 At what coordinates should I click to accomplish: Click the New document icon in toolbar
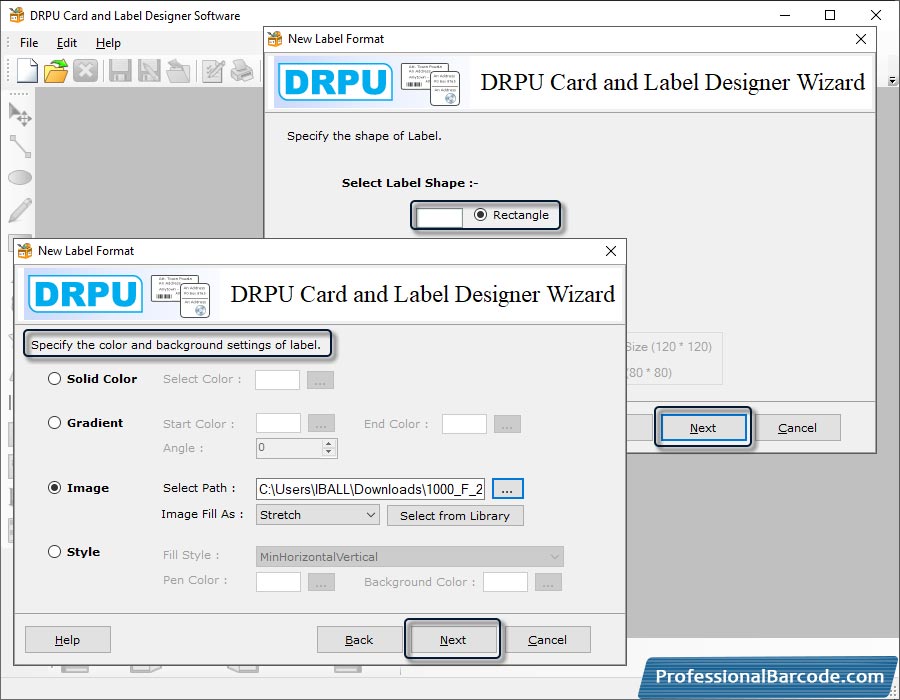point(27,71)
